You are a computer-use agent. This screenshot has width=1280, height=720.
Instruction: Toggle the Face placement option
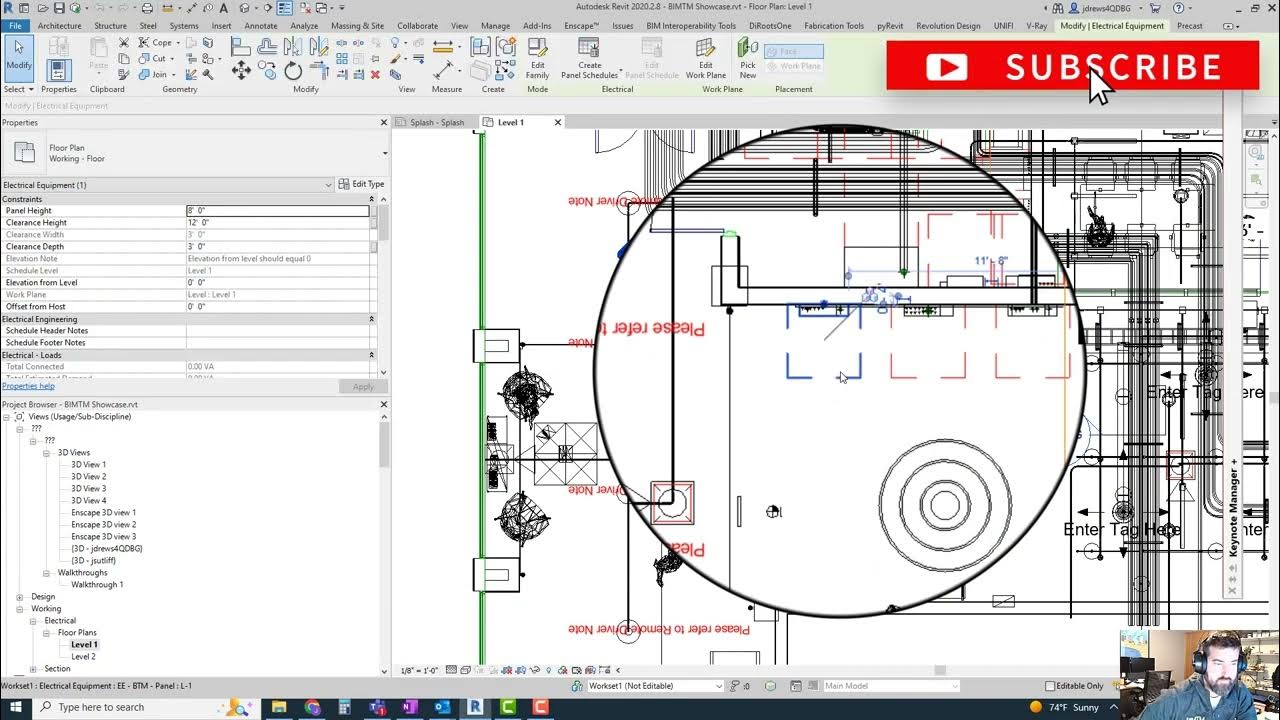click(x=794, y=51)
